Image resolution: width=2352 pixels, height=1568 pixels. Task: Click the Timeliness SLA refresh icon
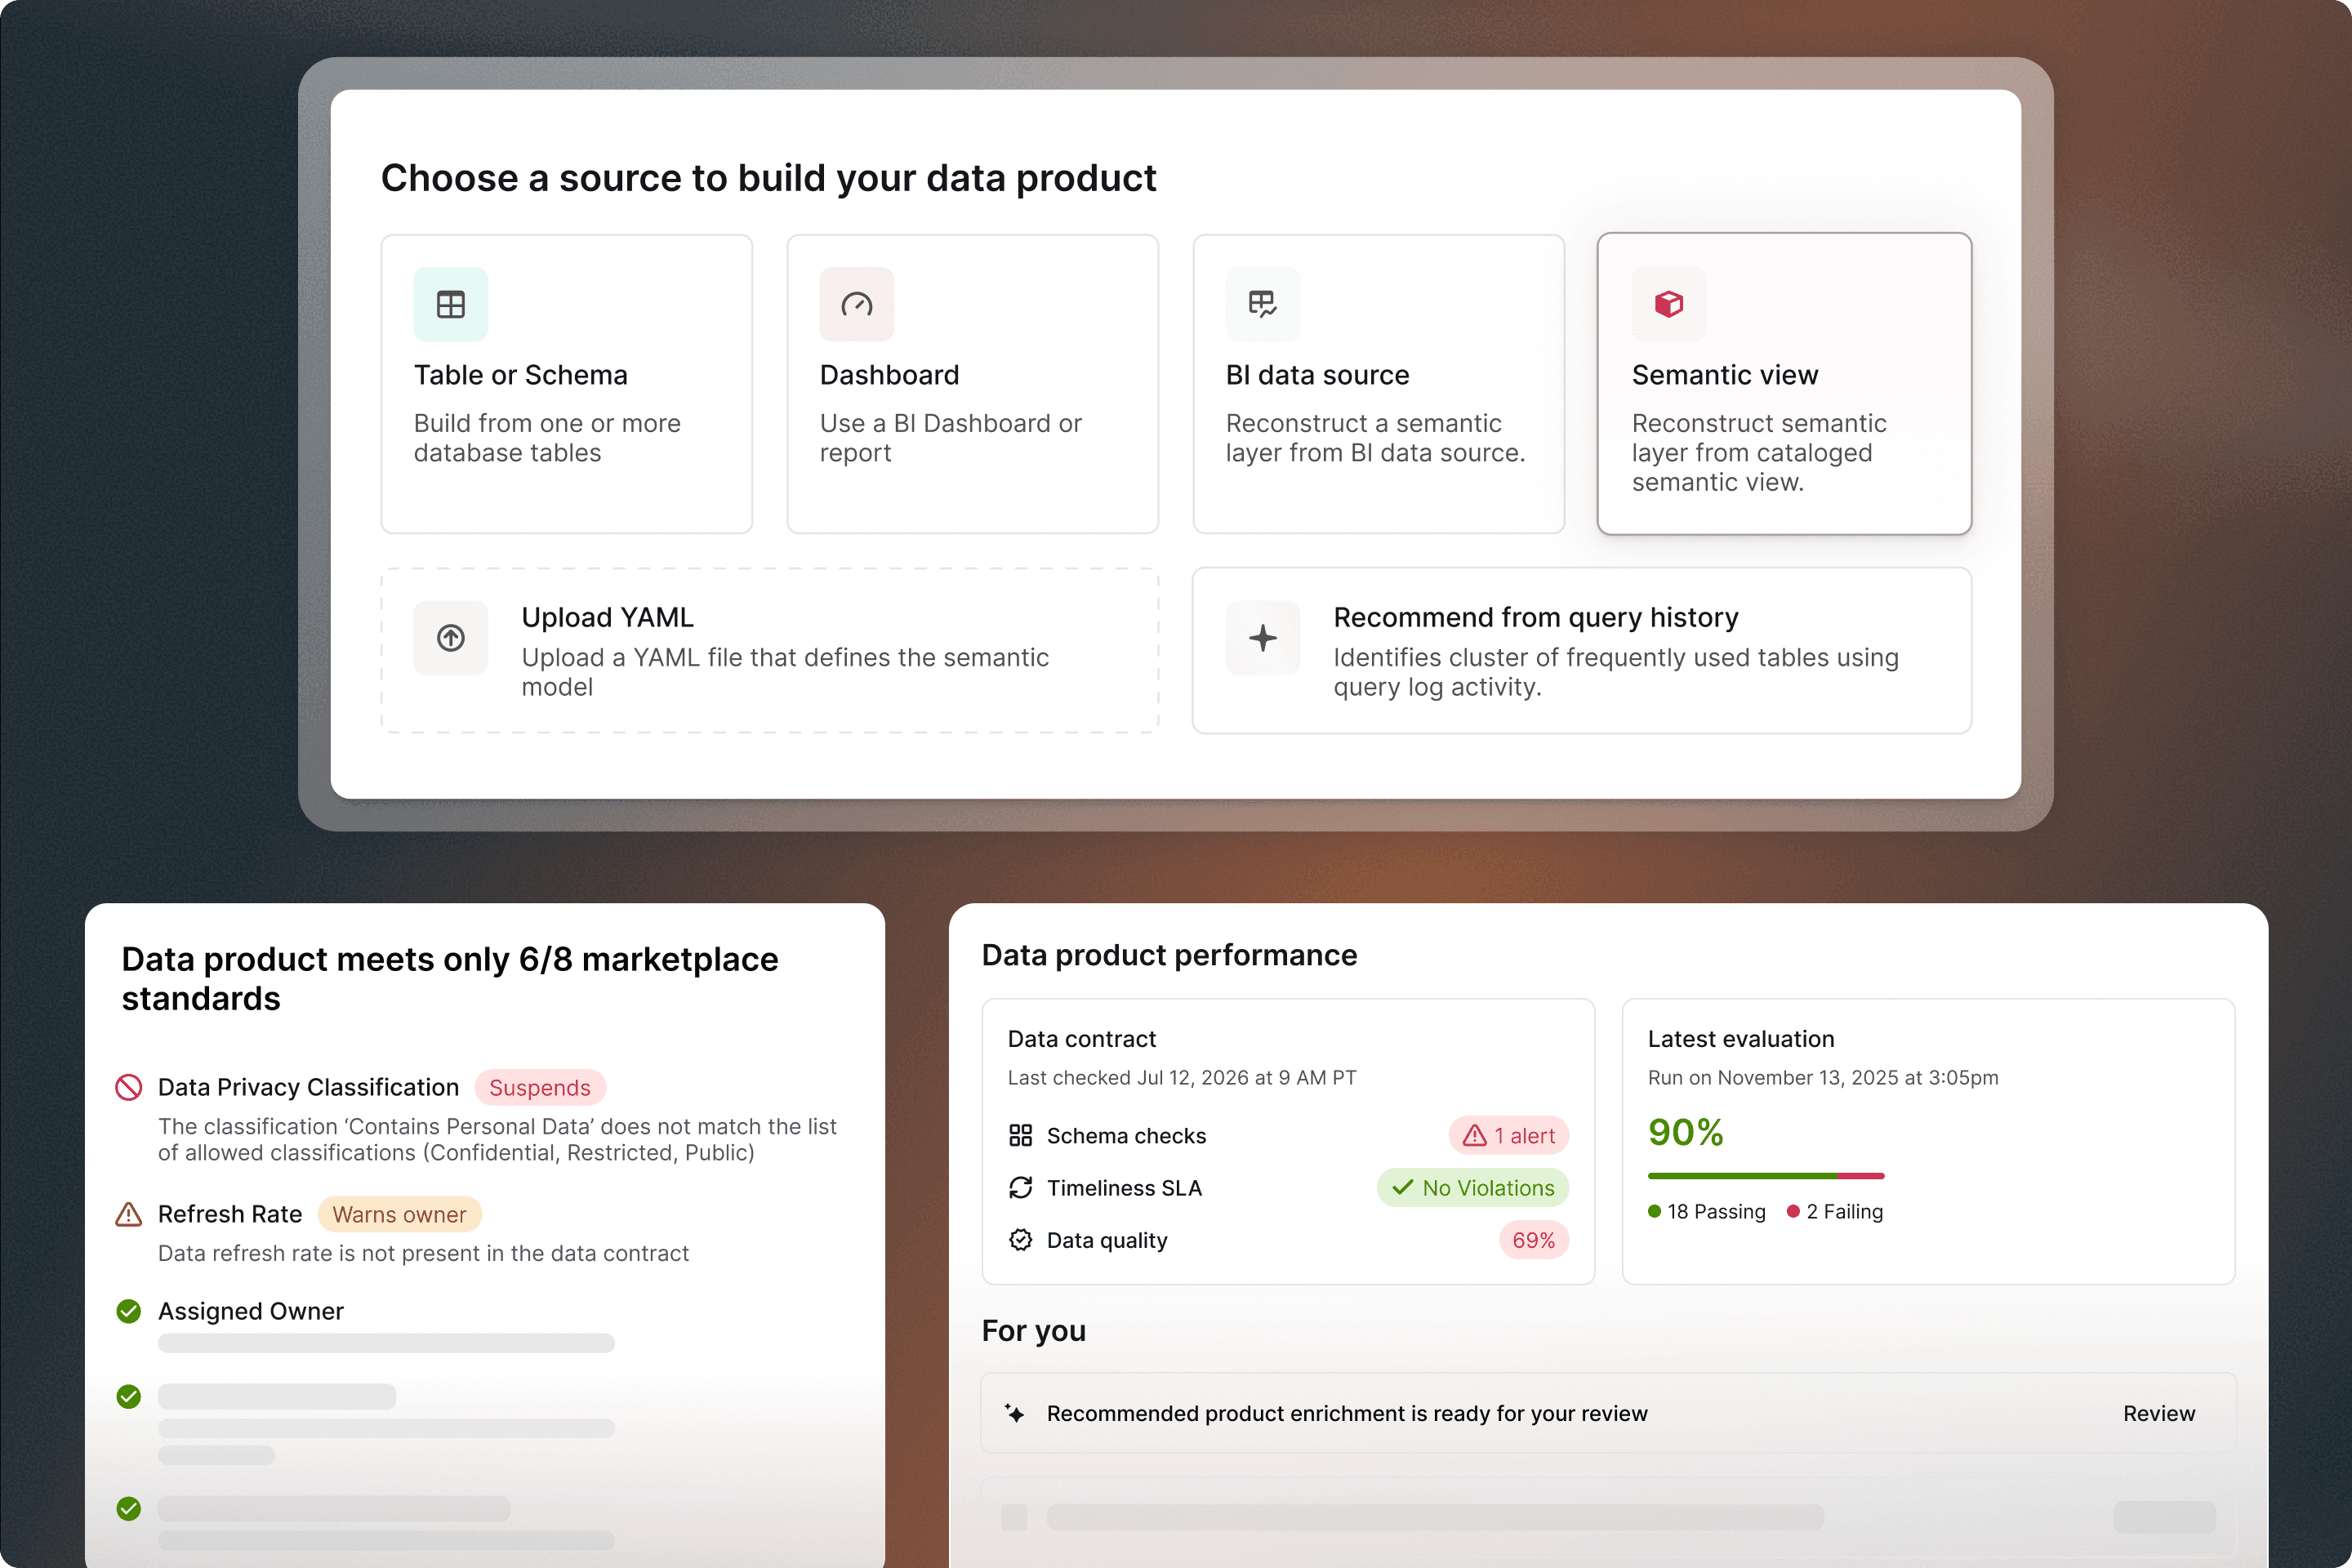point(1020,1187)
